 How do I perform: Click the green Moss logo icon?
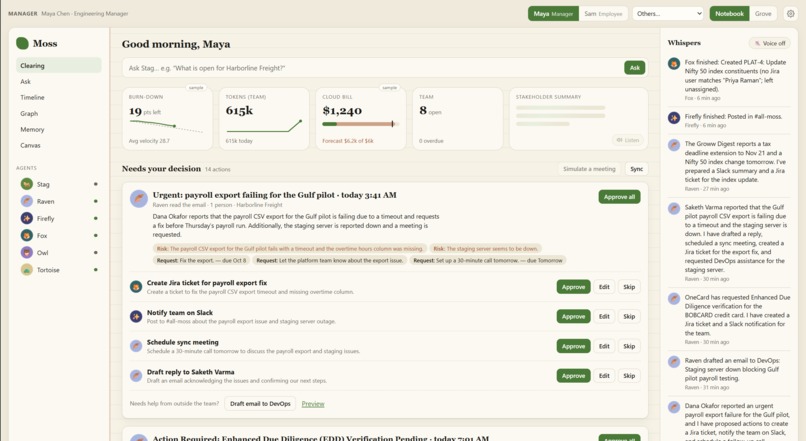click(x=22, y=43)
